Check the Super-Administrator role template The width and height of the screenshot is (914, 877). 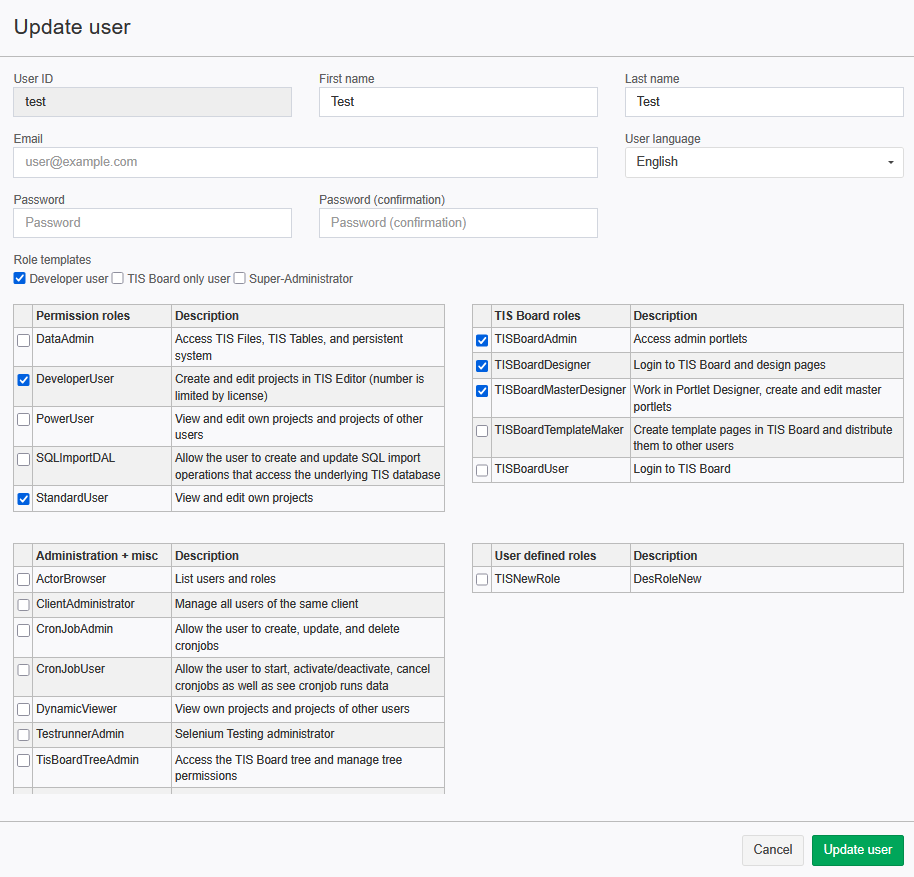(240, 279)
